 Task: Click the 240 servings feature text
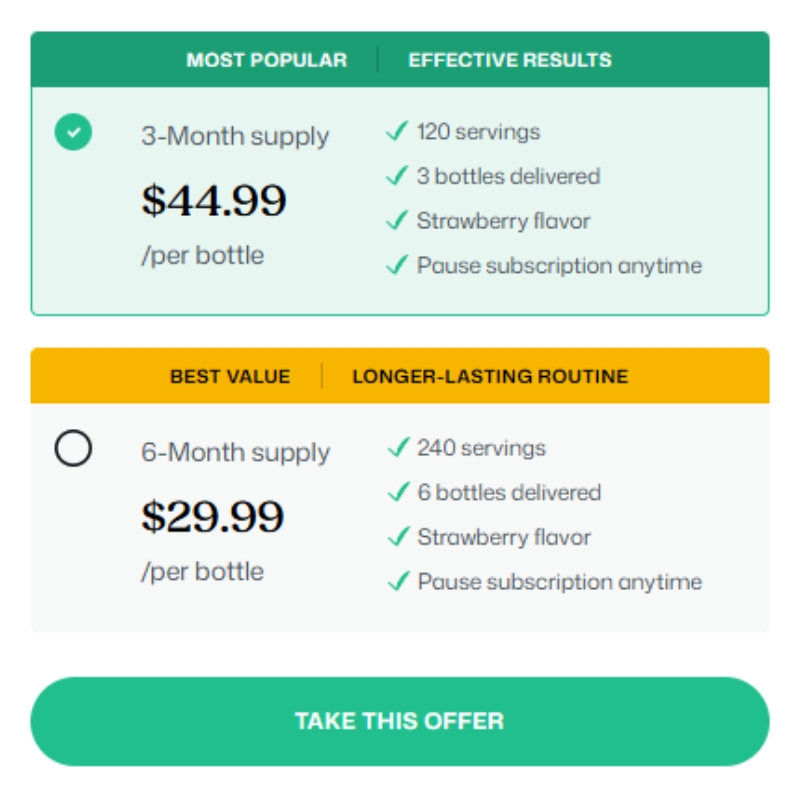[x=481, y=448]
